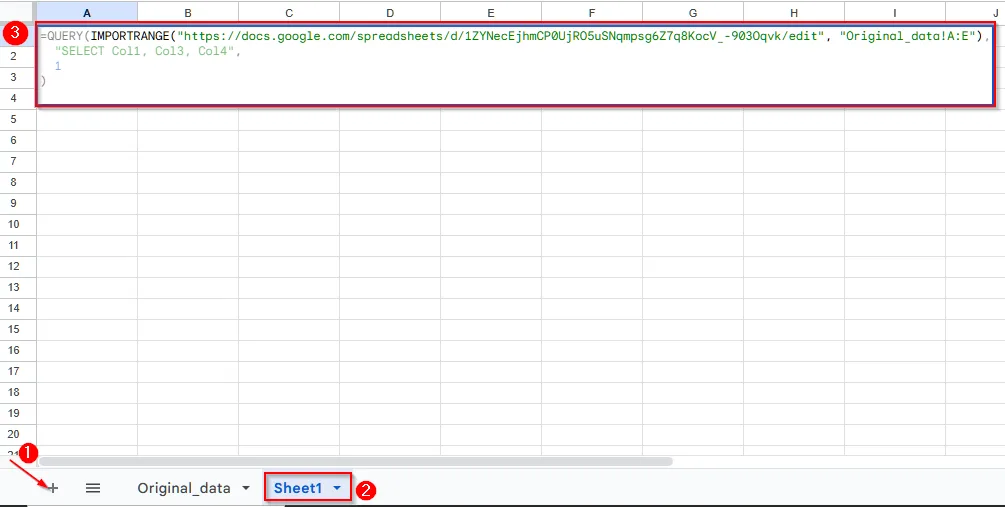Click the docs.google.com URL in the formula
This screenshot has height=507, width=1005.
[x=501, y=36]
